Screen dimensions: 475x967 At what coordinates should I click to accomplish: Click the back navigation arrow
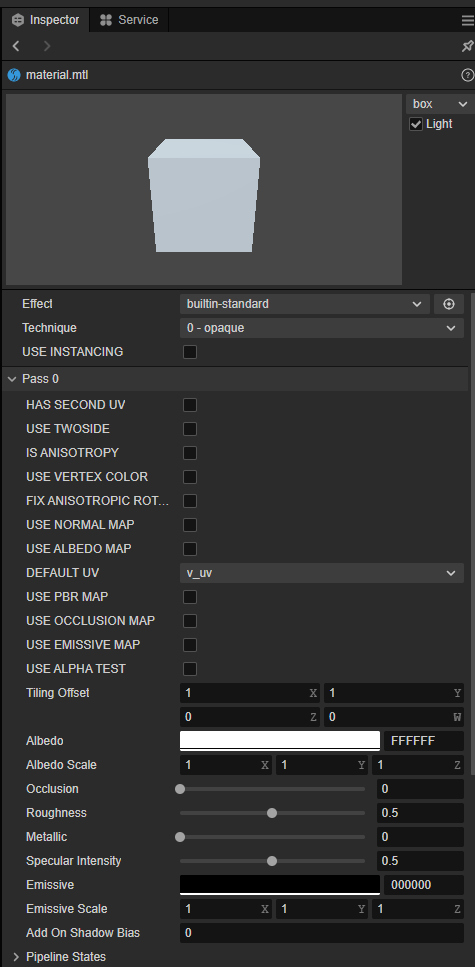coord(16,46)
